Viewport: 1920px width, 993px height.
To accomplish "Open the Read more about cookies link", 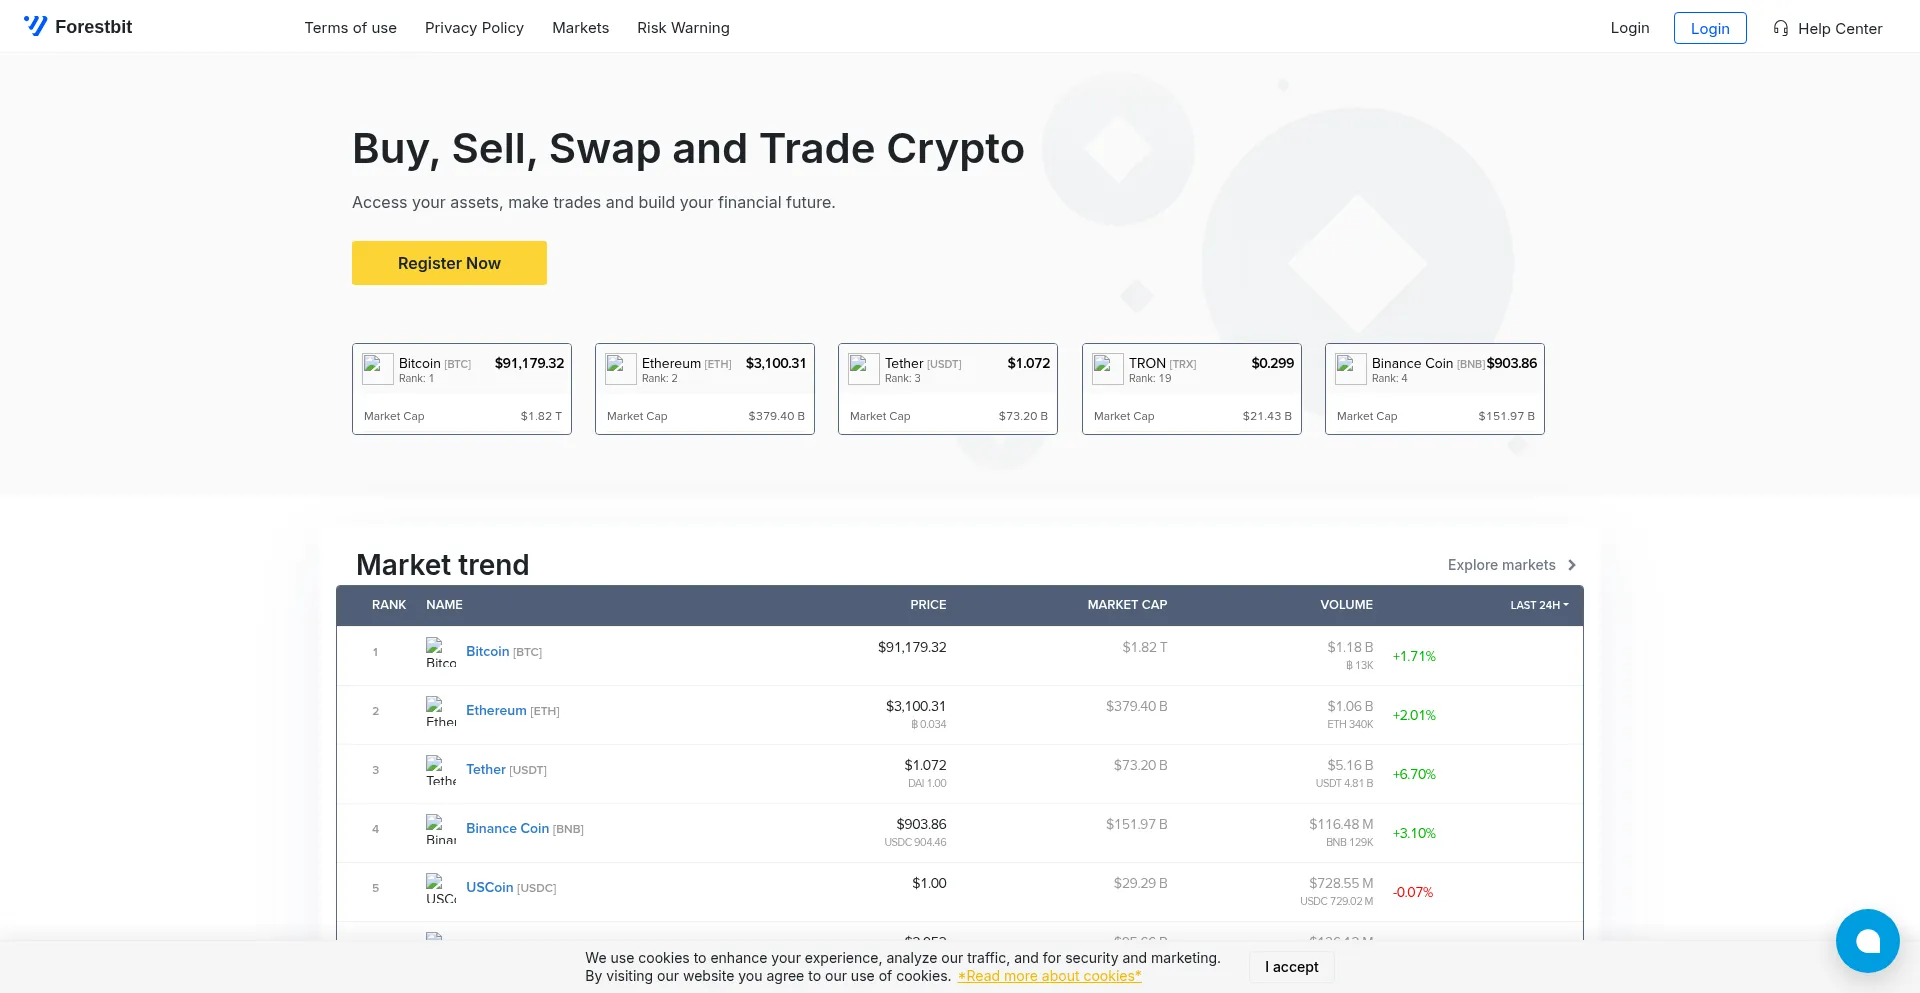I will (x=1048, y=975).
